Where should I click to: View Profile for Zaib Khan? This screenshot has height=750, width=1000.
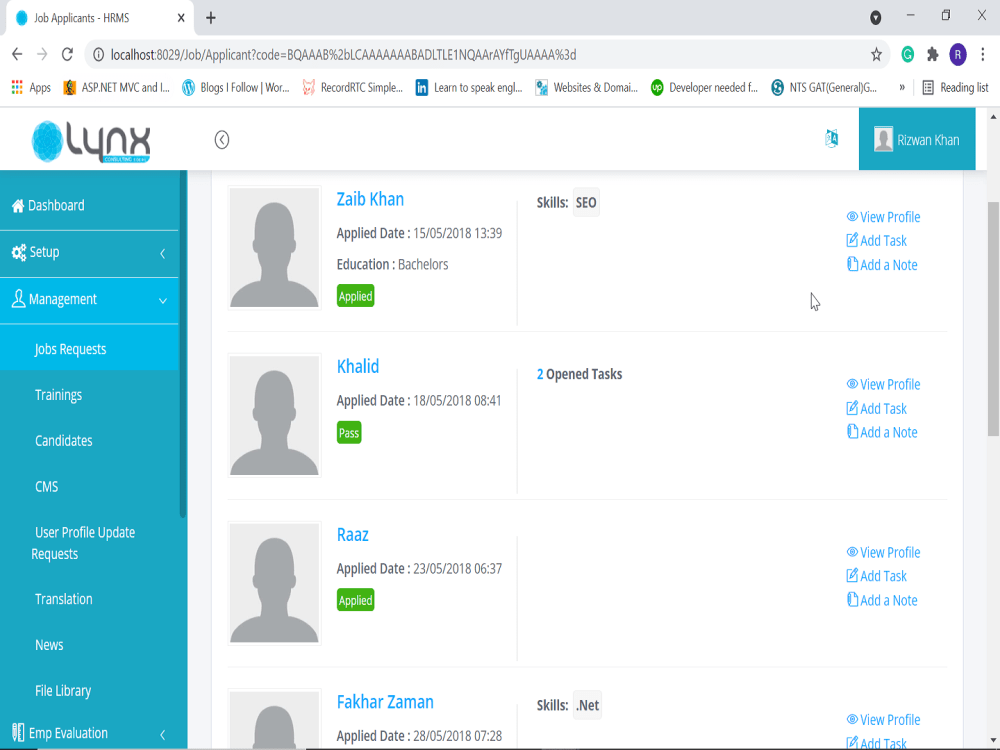pyautogui.click(x=883, y=217)
